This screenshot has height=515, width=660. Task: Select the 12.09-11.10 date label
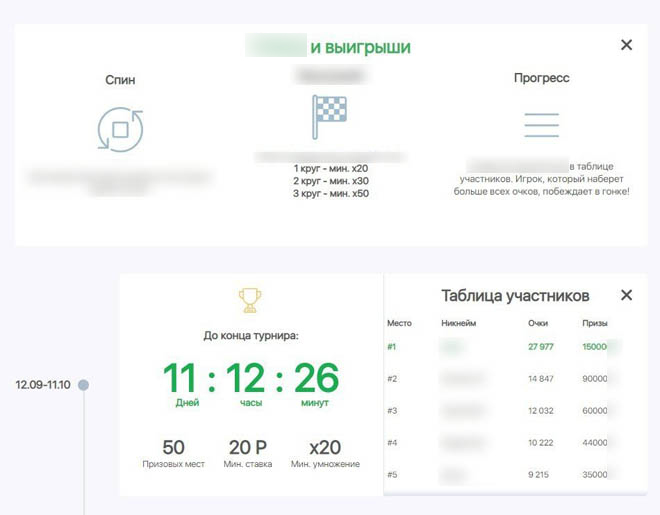pyautogui.click(x=41, y=385)
